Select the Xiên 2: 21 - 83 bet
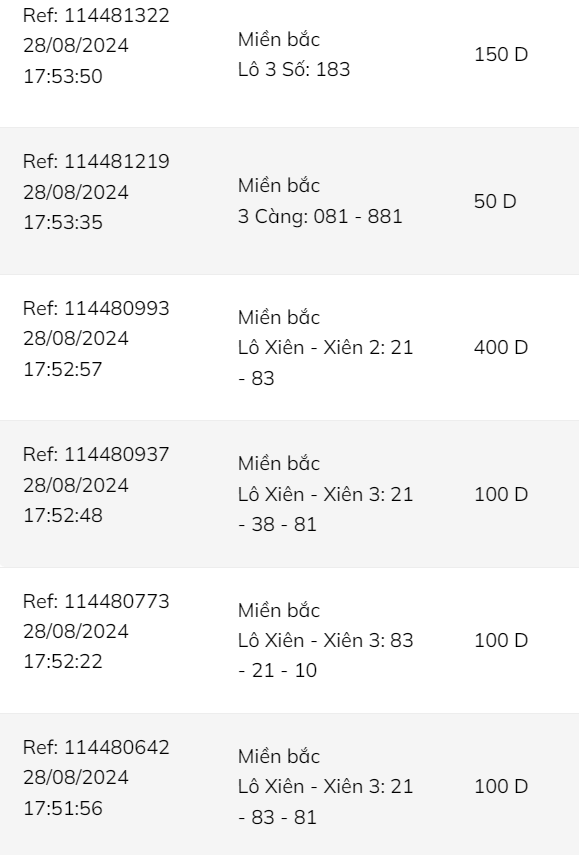Screen dimensions: 579x855 (325, 363)
